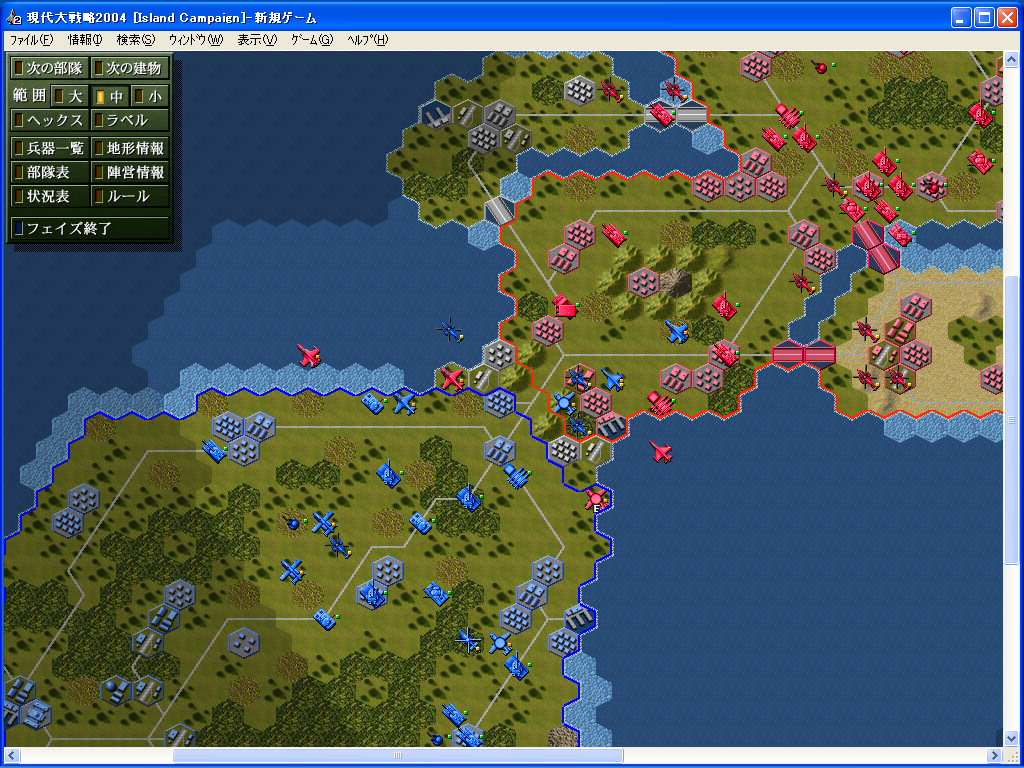Select the red jet parked beside the gray airfield
This screenshot has width=1024, height=768.
coord(451,378)
